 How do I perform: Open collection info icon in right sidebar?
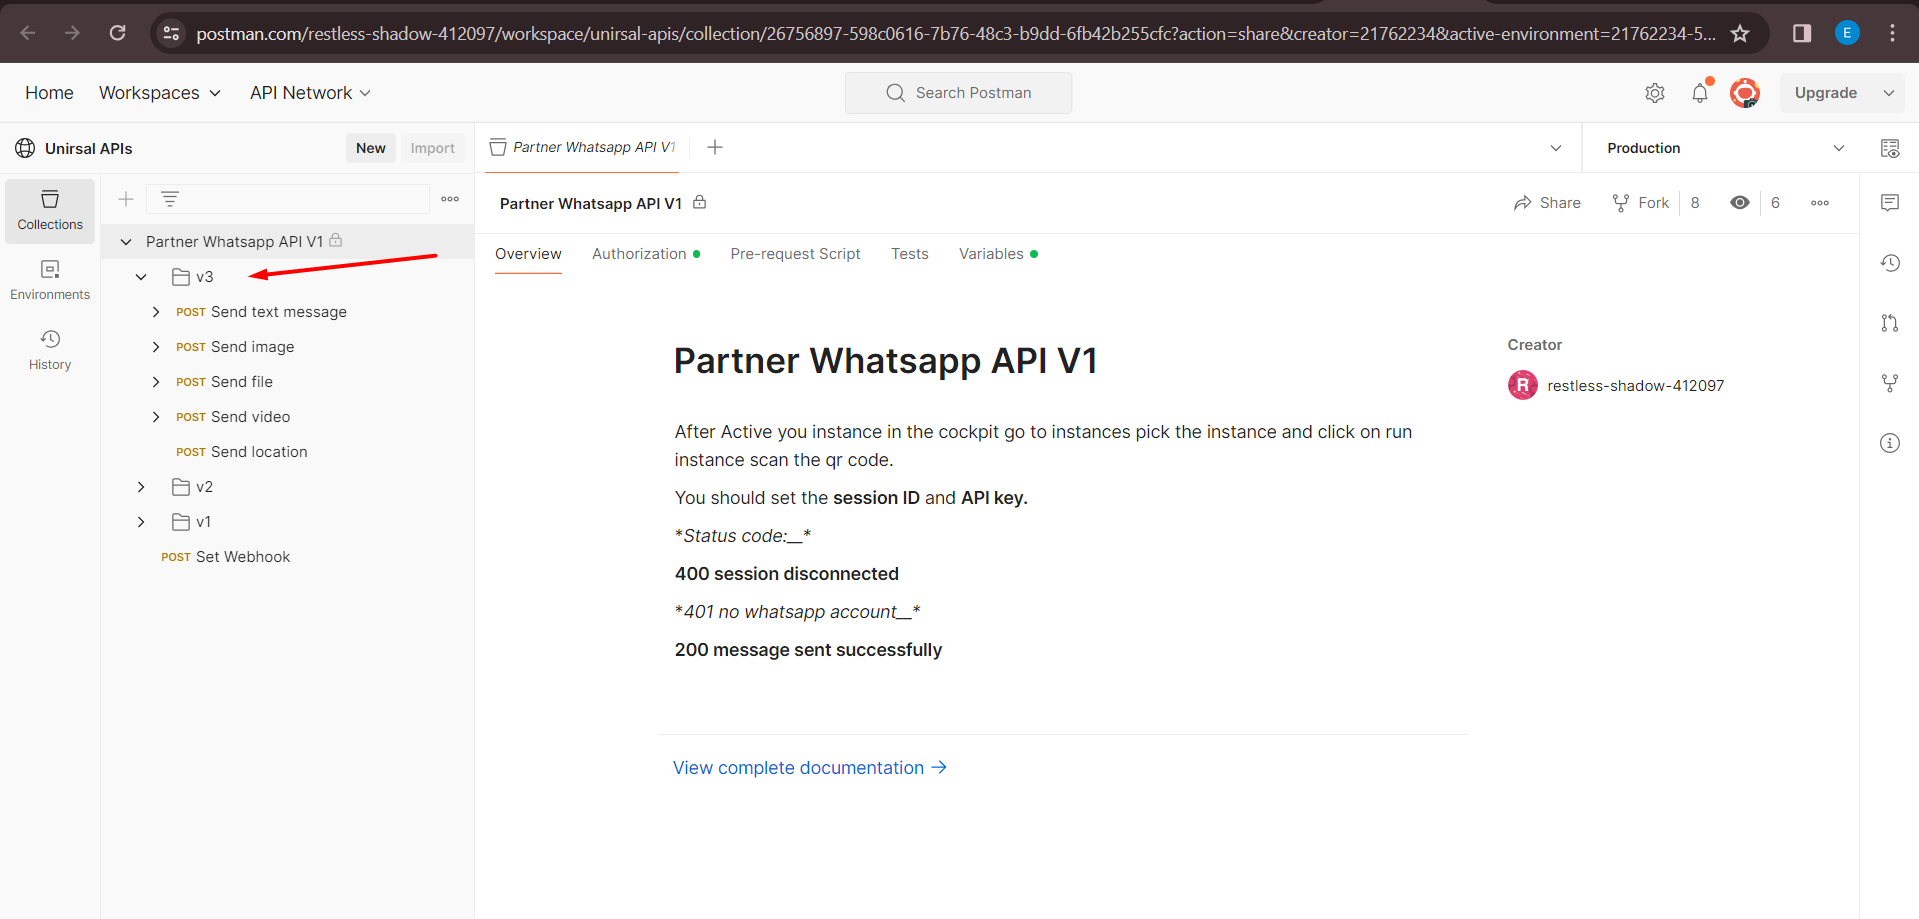(1890, 443)
